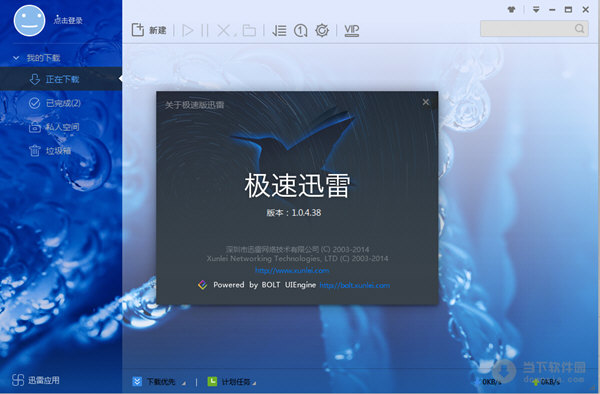Click the sort tasks icon
The height and width of the screenshot is (394, 600).
coord(279,30)
